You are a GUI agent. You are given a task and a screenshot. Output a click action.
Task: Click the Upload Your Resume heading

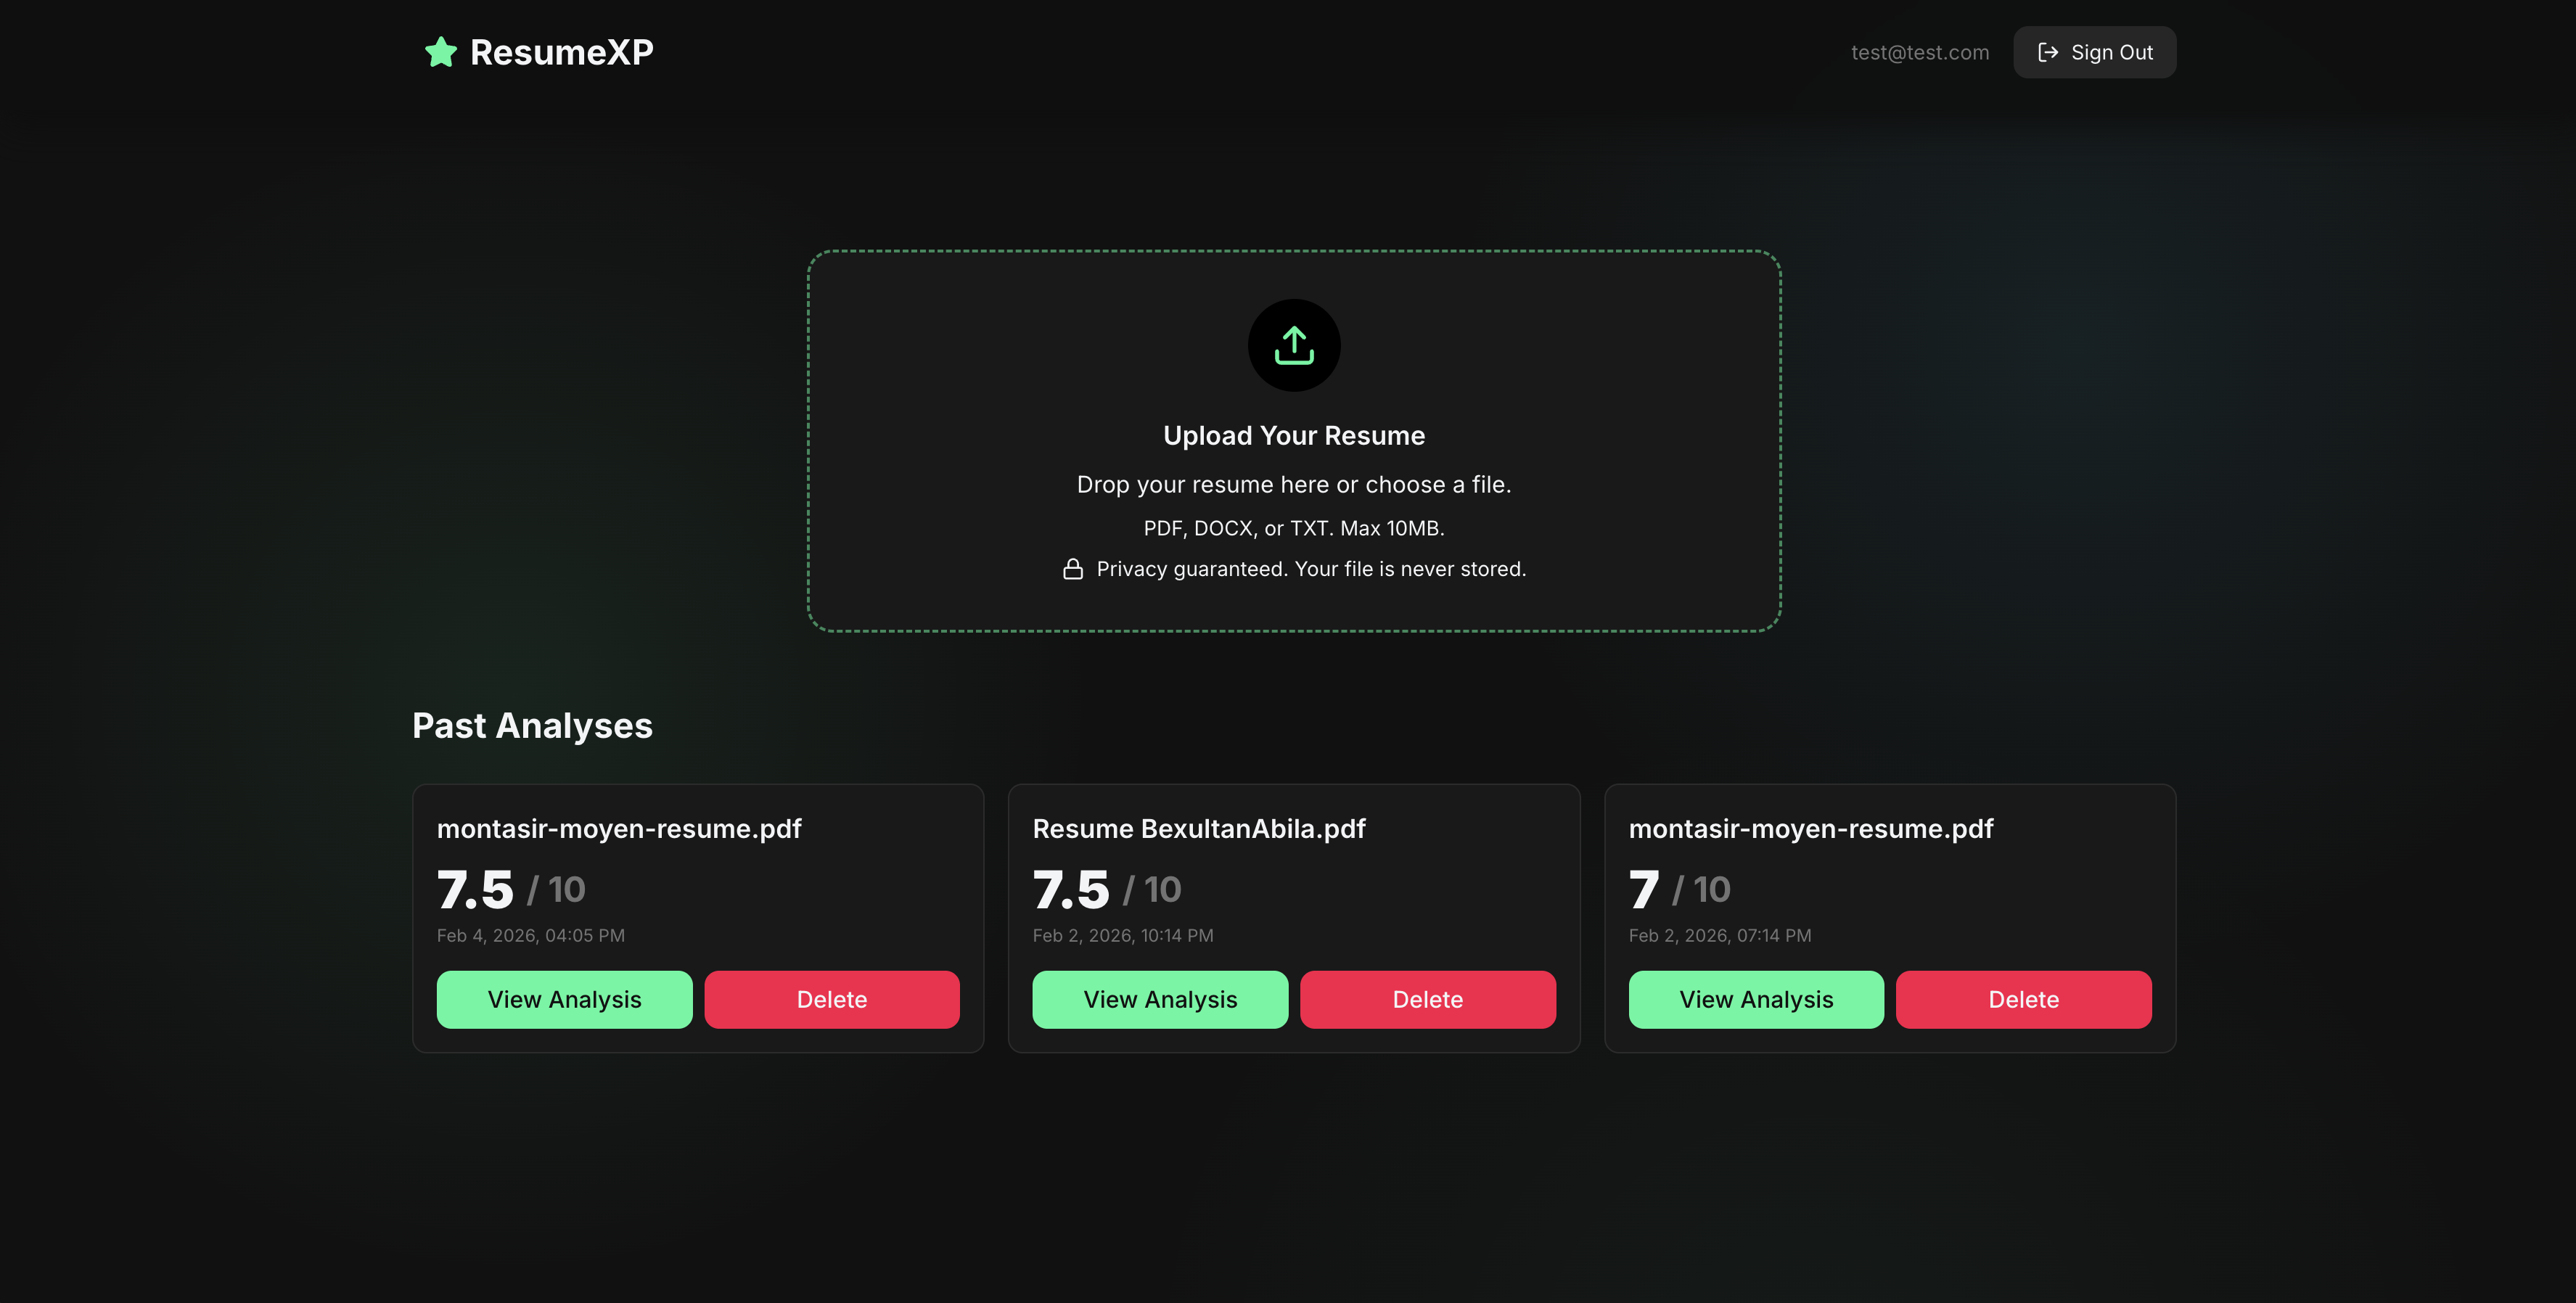[1293, 435]
